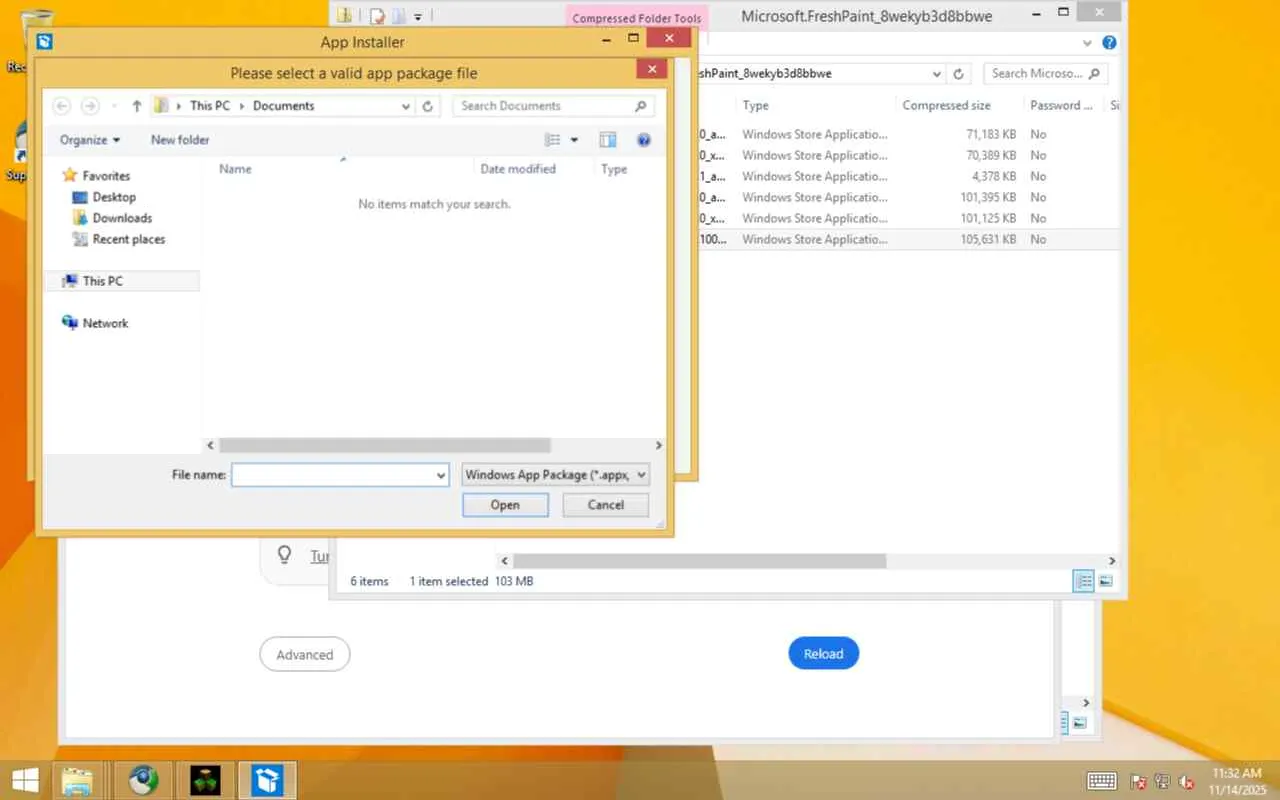Click the Network icon in the navigation pane
The height and width of the screenshot is (800, 1280).
[x=70, y=323]
